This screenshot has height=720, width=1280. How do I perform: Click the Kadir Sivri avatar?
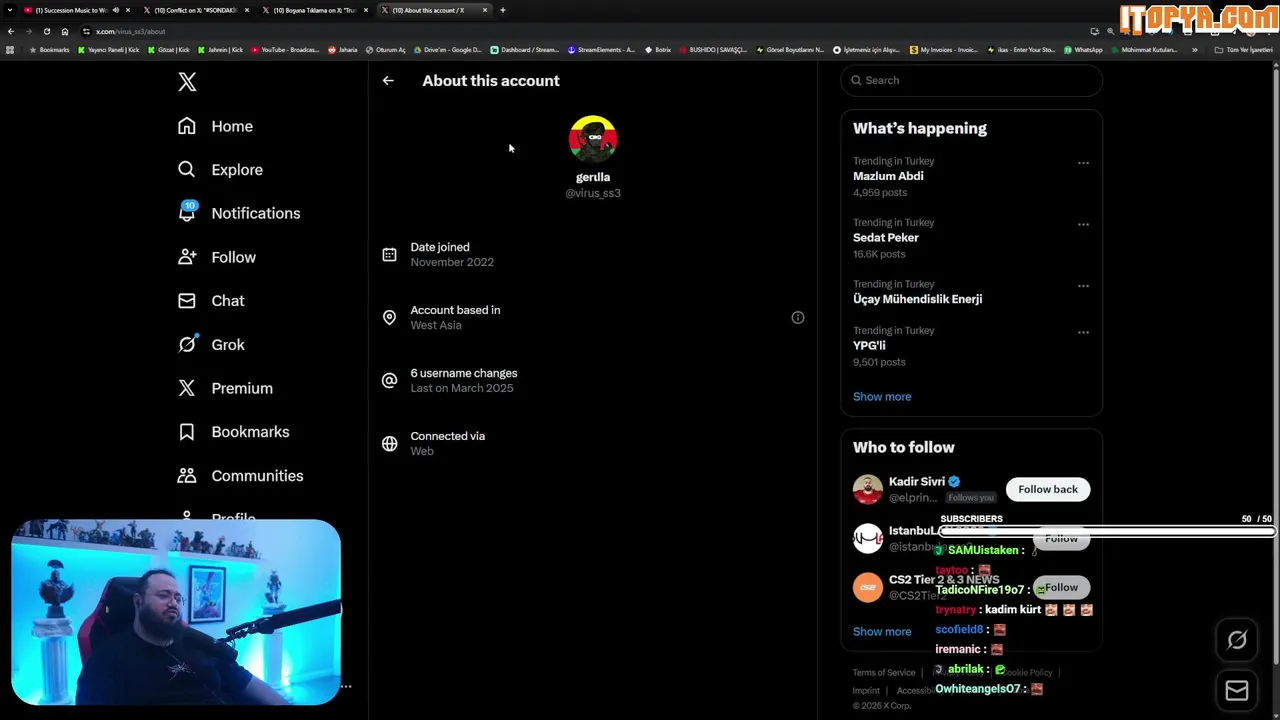tap(868, 489)
